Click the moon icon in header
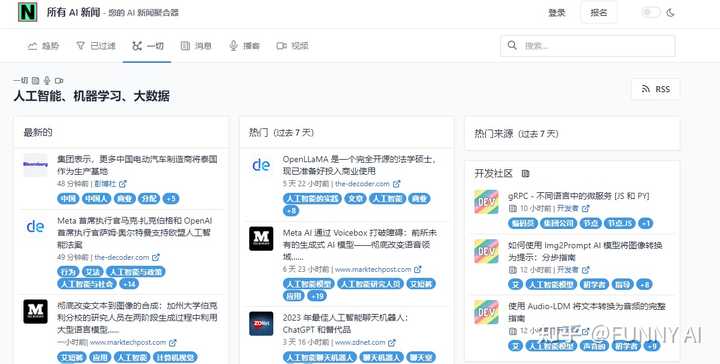The width and height of the screenshot is (720, 364). (x=670, y=12)
